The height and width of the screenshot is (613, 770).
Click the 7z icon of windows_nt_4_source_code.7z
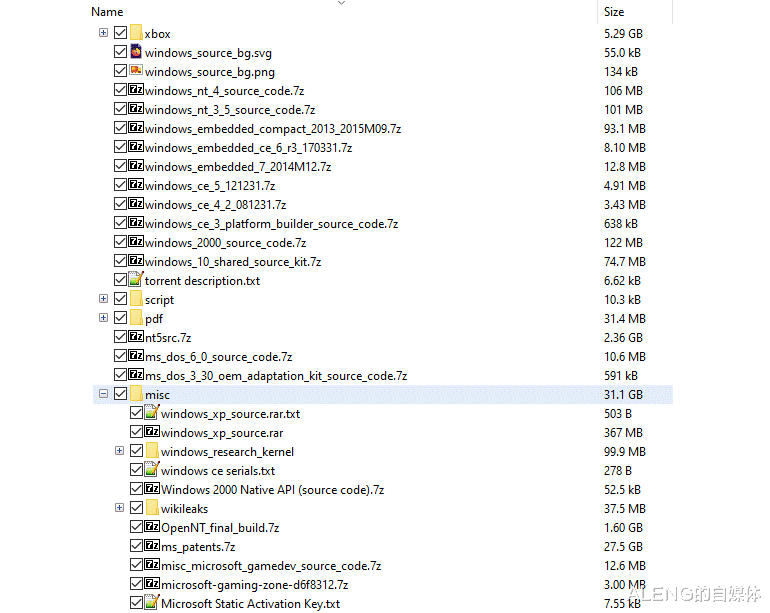click(136, 90)
